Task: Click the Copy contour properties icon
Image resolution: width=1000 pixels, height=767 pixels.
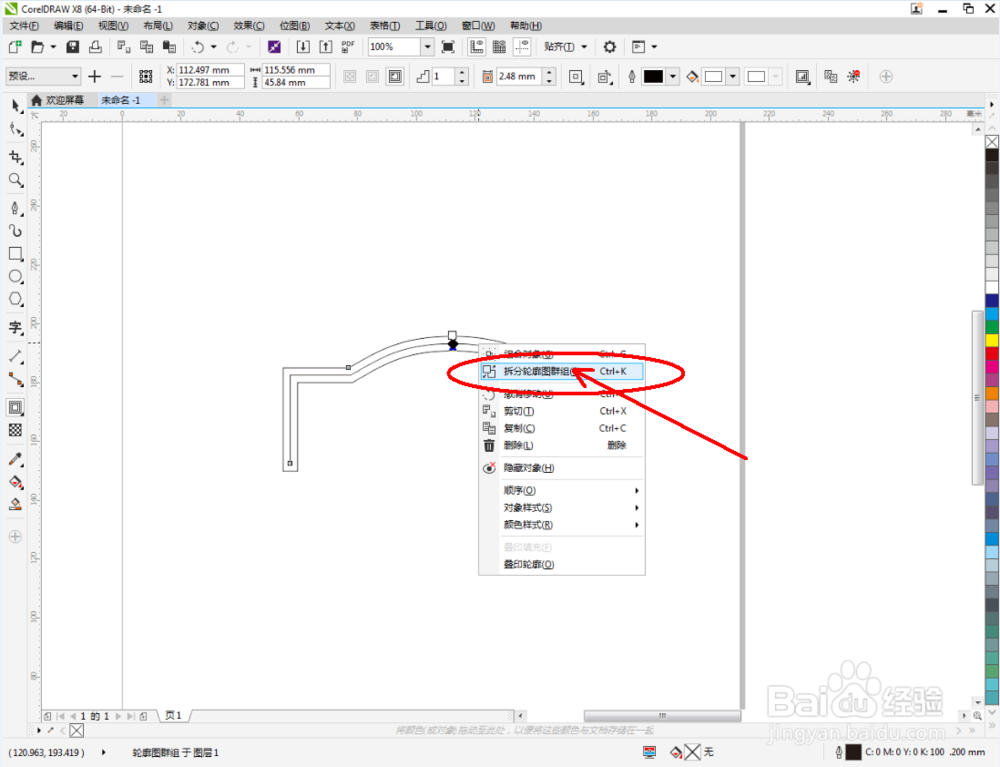Action: (830, 77)
